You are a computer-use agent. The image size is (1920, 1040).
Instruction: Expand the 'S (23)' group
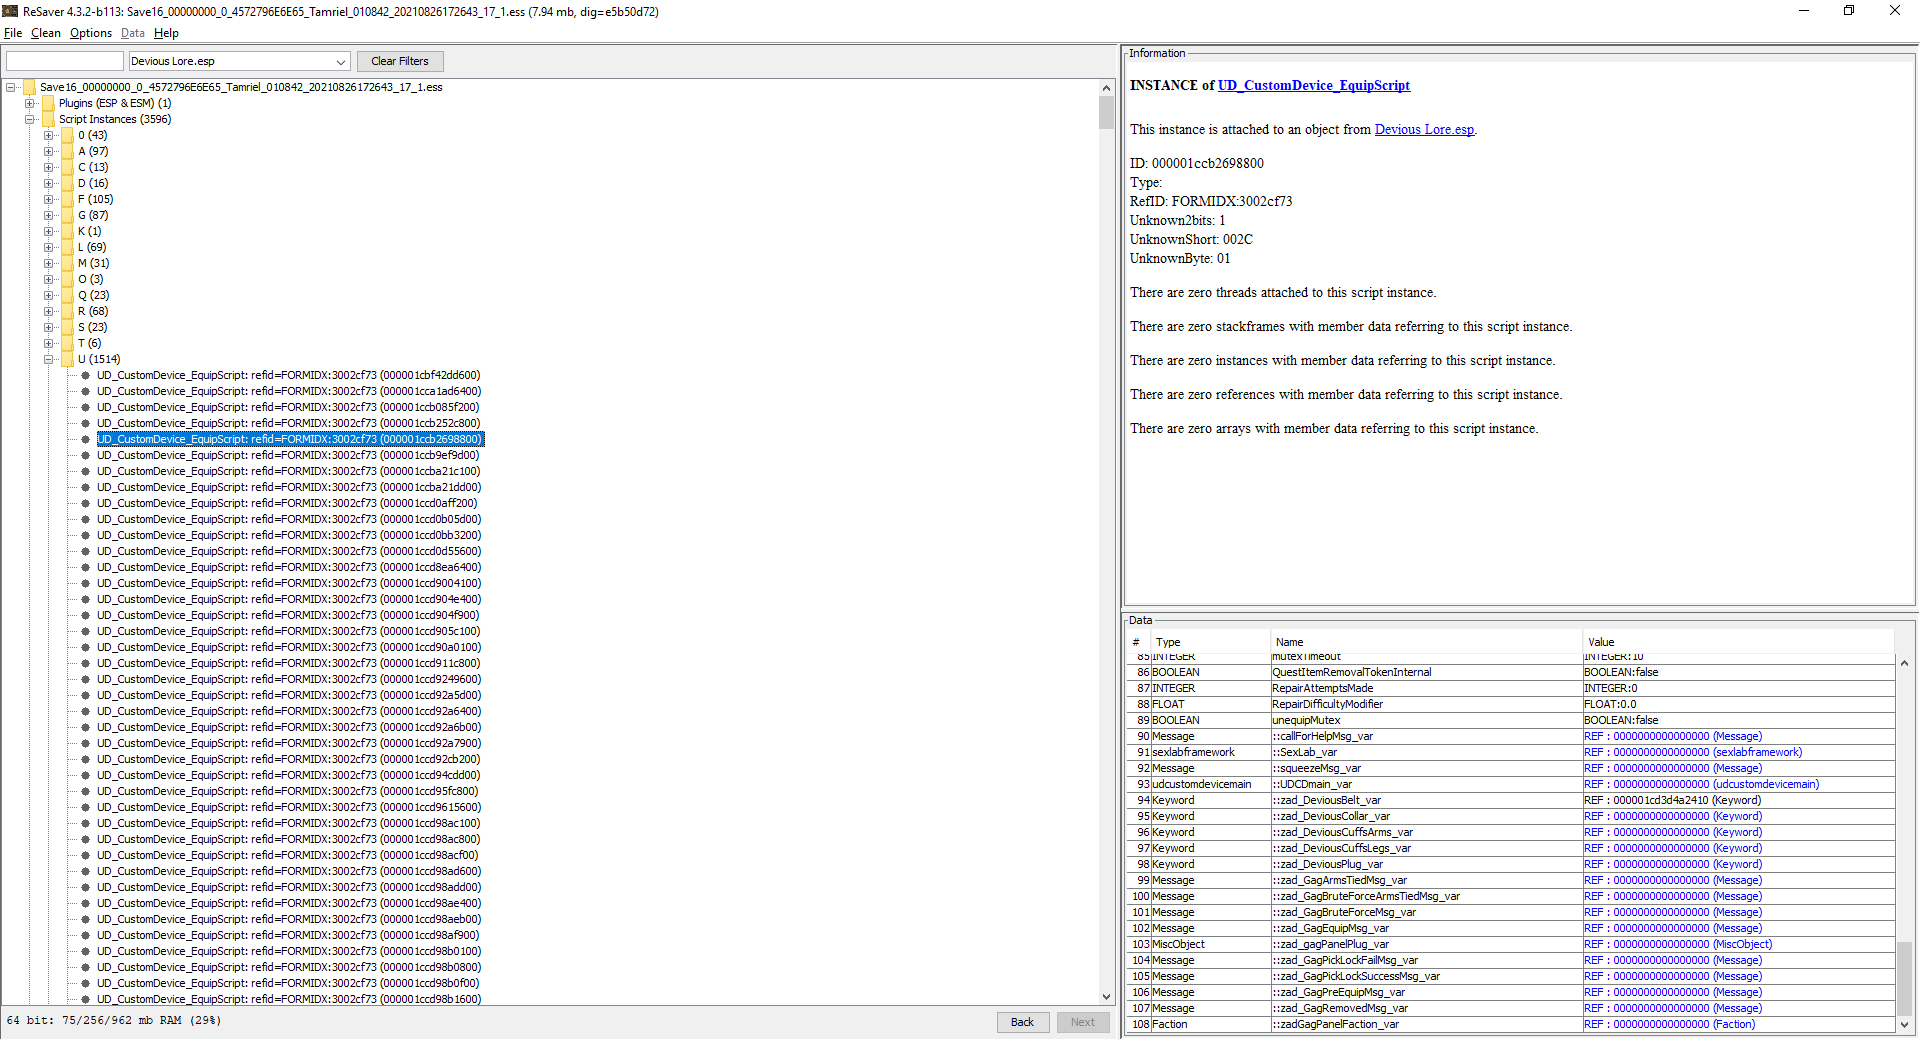(48, 327)
